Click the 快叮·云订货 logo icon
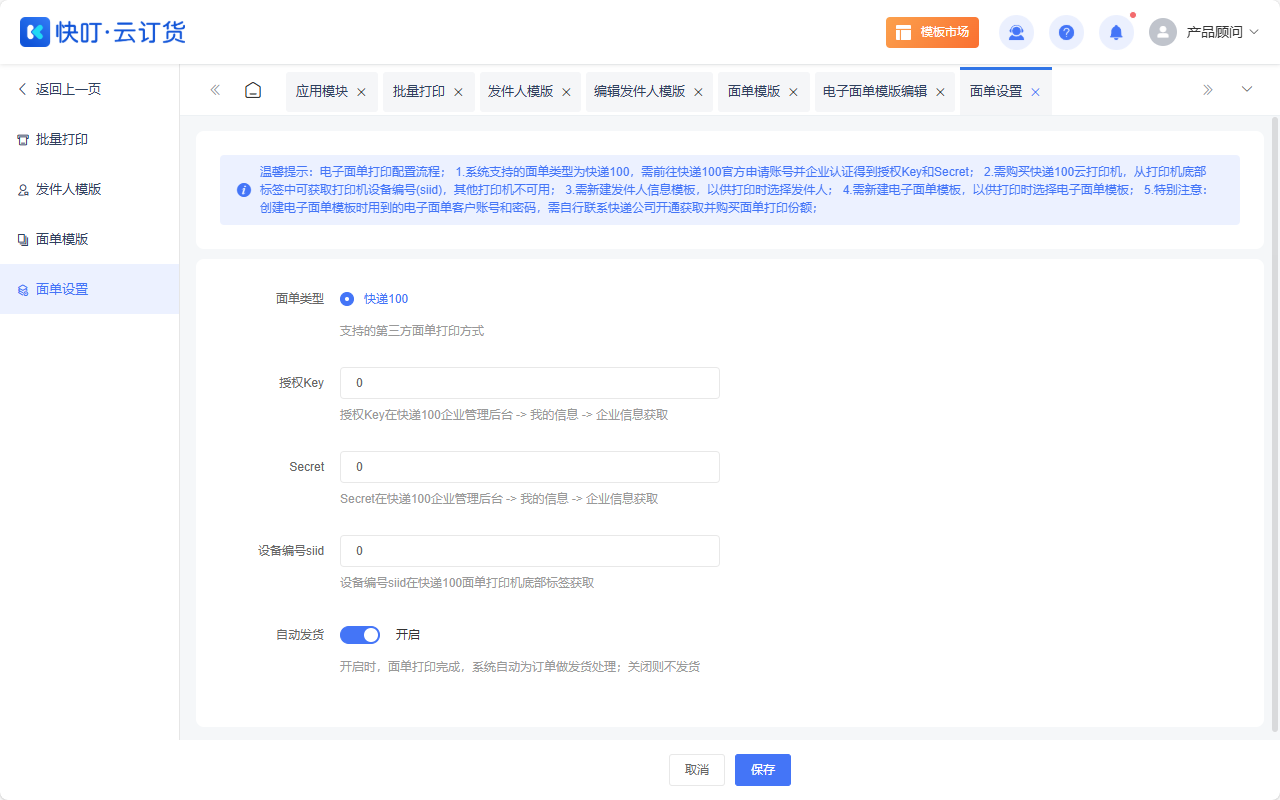The width and height of the screenshot is (1280, 800). (x=35, y=32)
